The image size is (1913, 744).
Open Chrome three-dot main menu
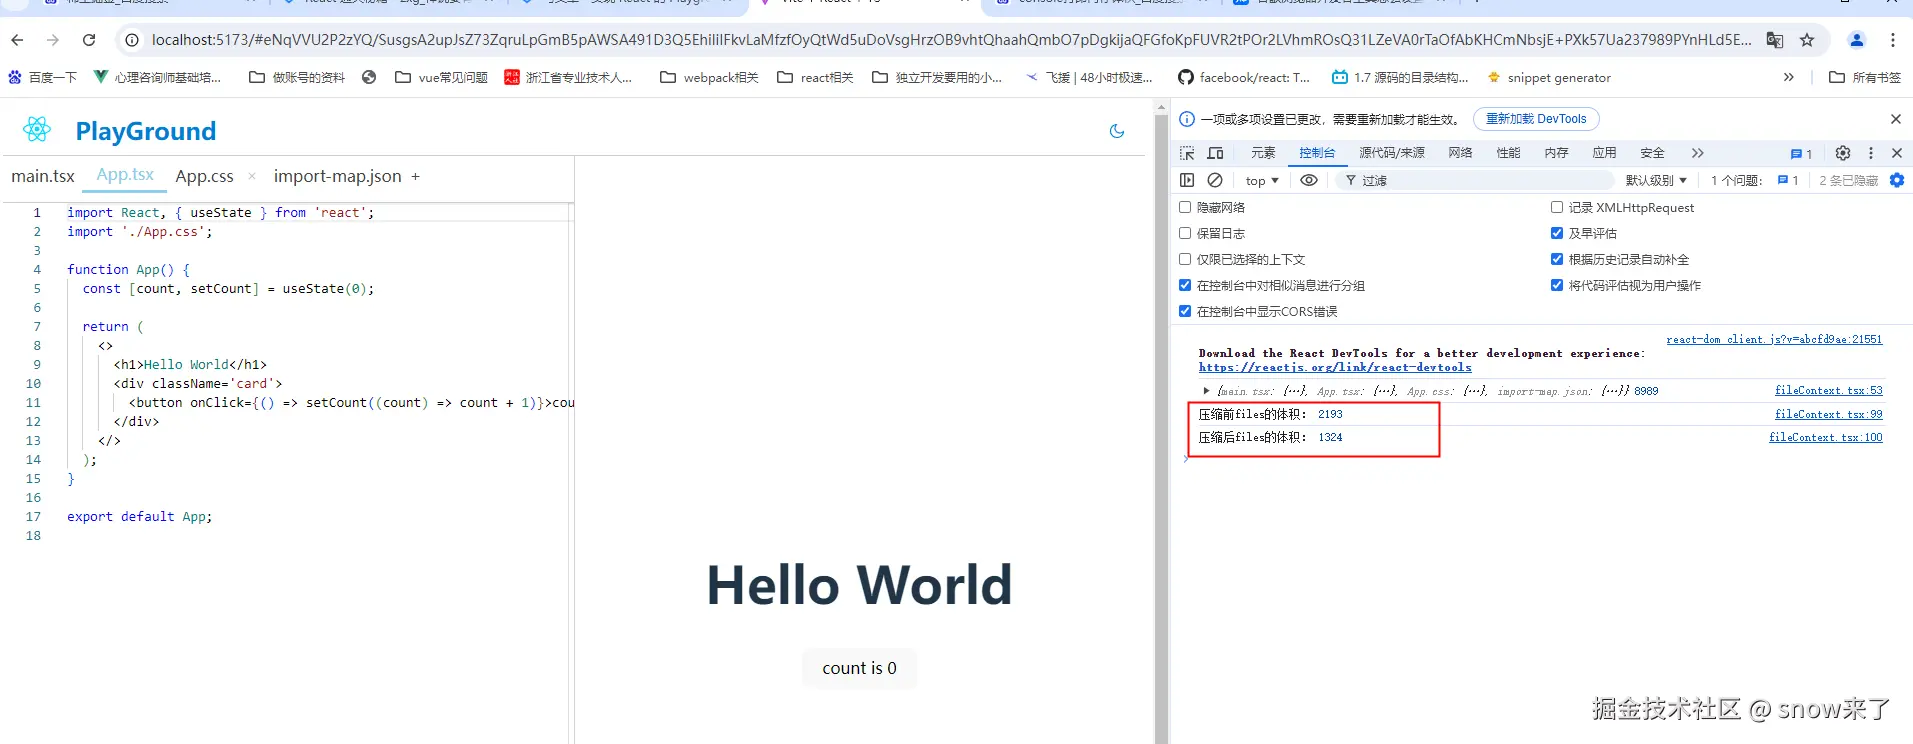pos(1893,40)
